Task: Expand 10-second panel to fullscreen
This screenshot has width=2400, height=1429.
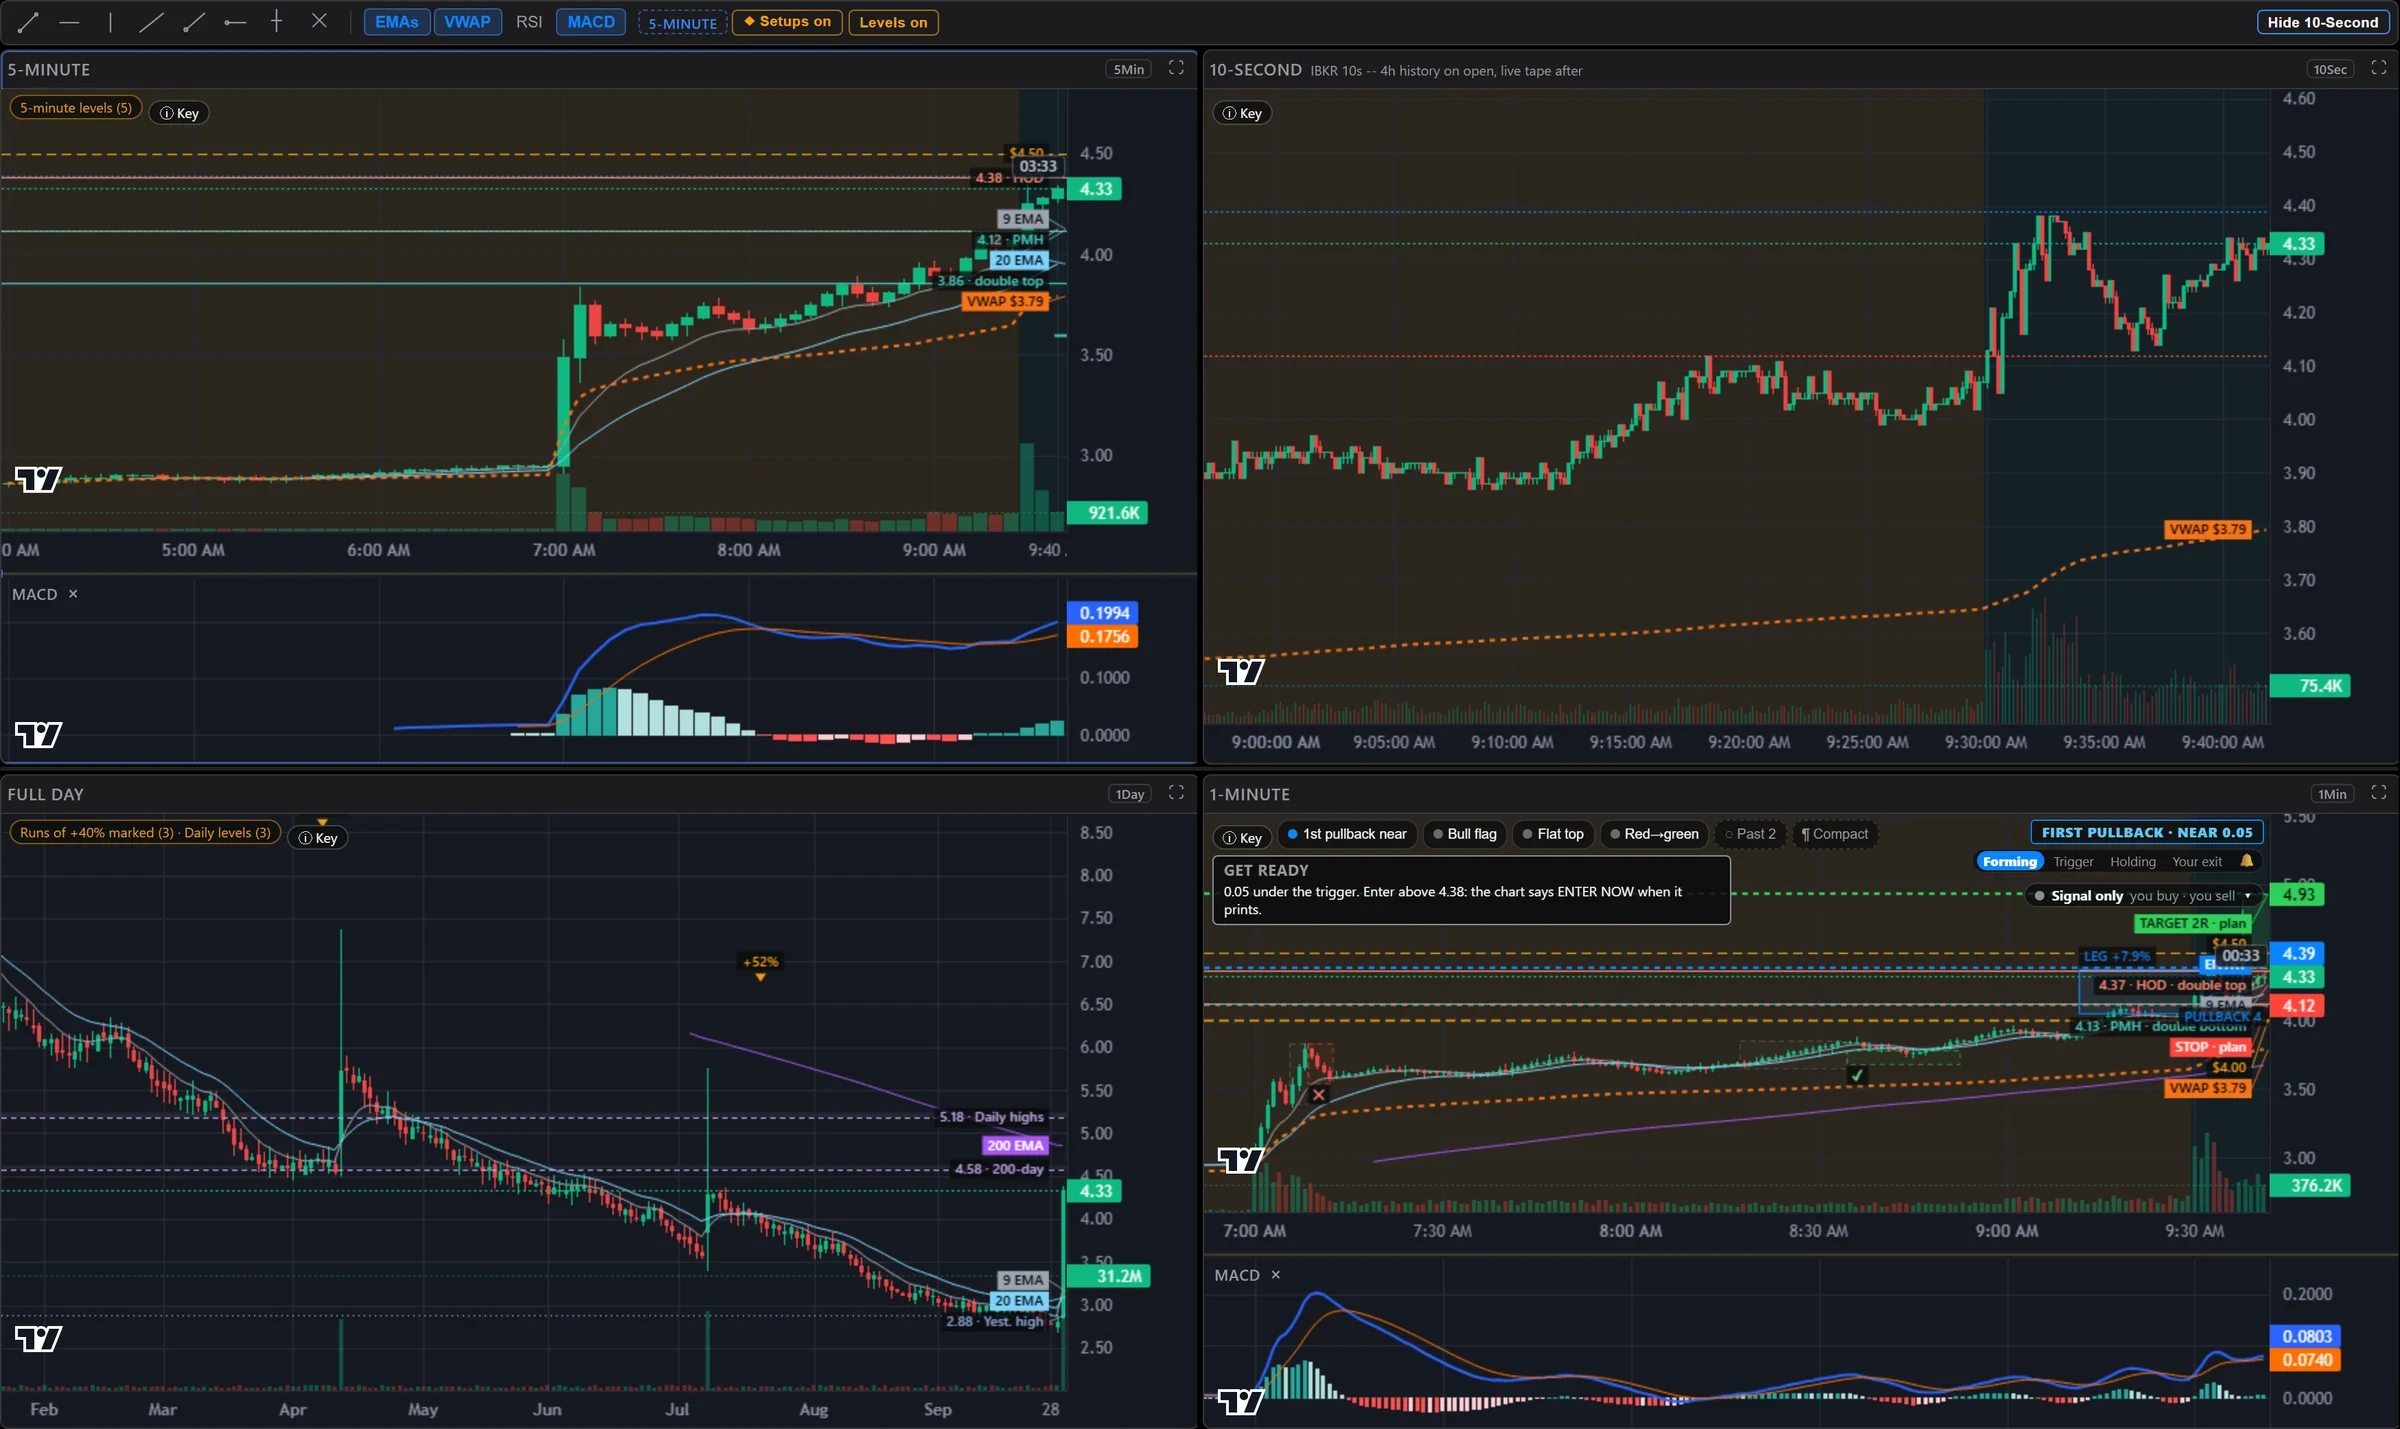Action: (x=2379, y=68)
